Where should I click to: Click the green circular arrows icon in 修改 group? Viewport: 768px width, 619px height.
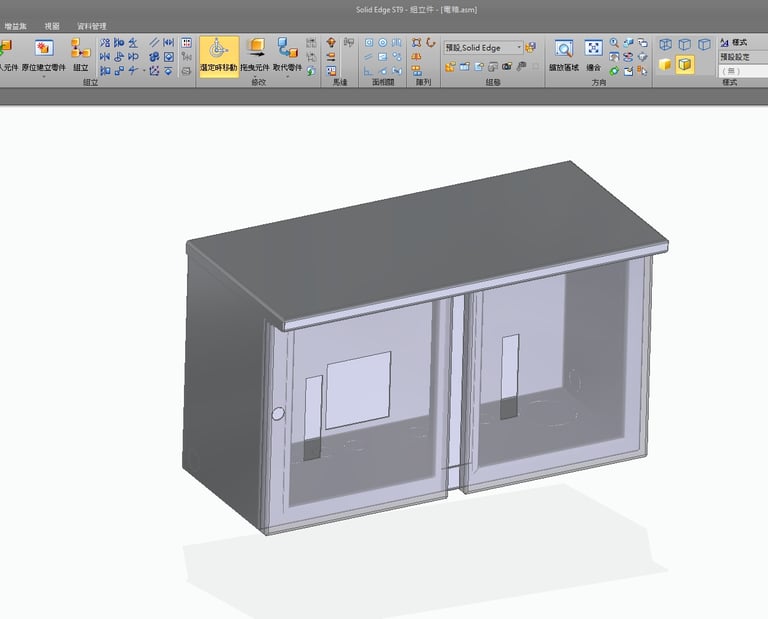(311, 71)
